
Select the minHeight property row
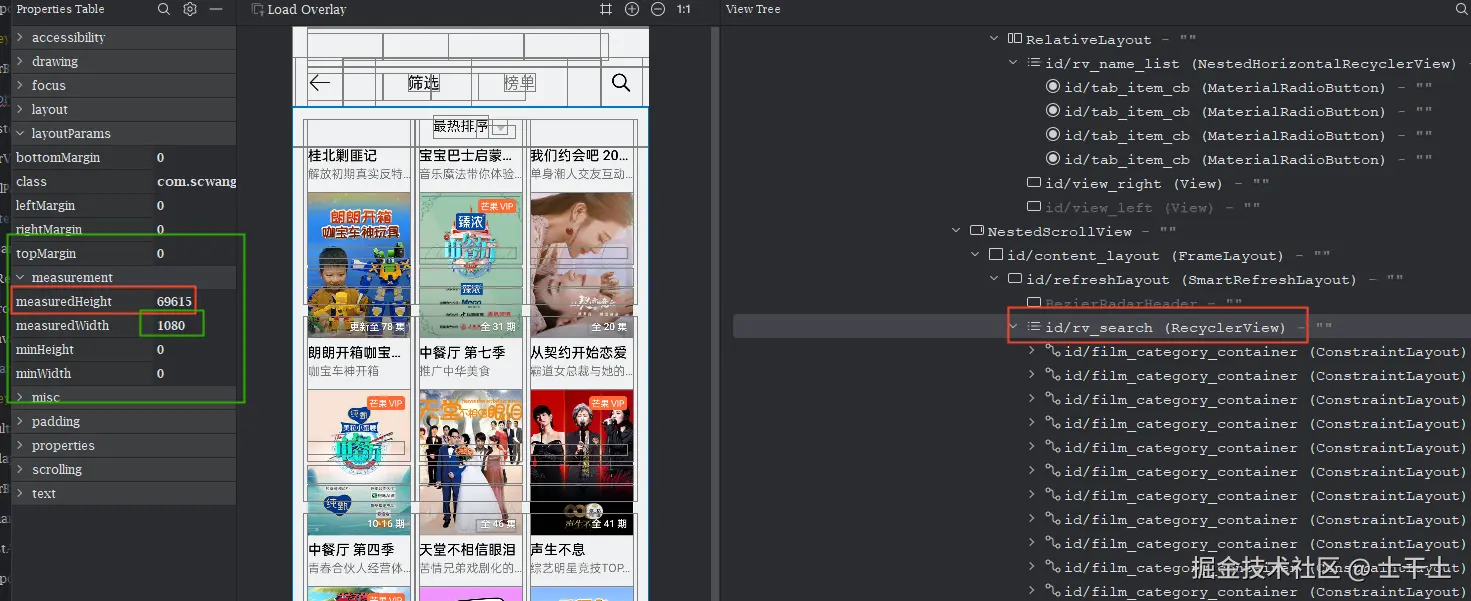124,349
